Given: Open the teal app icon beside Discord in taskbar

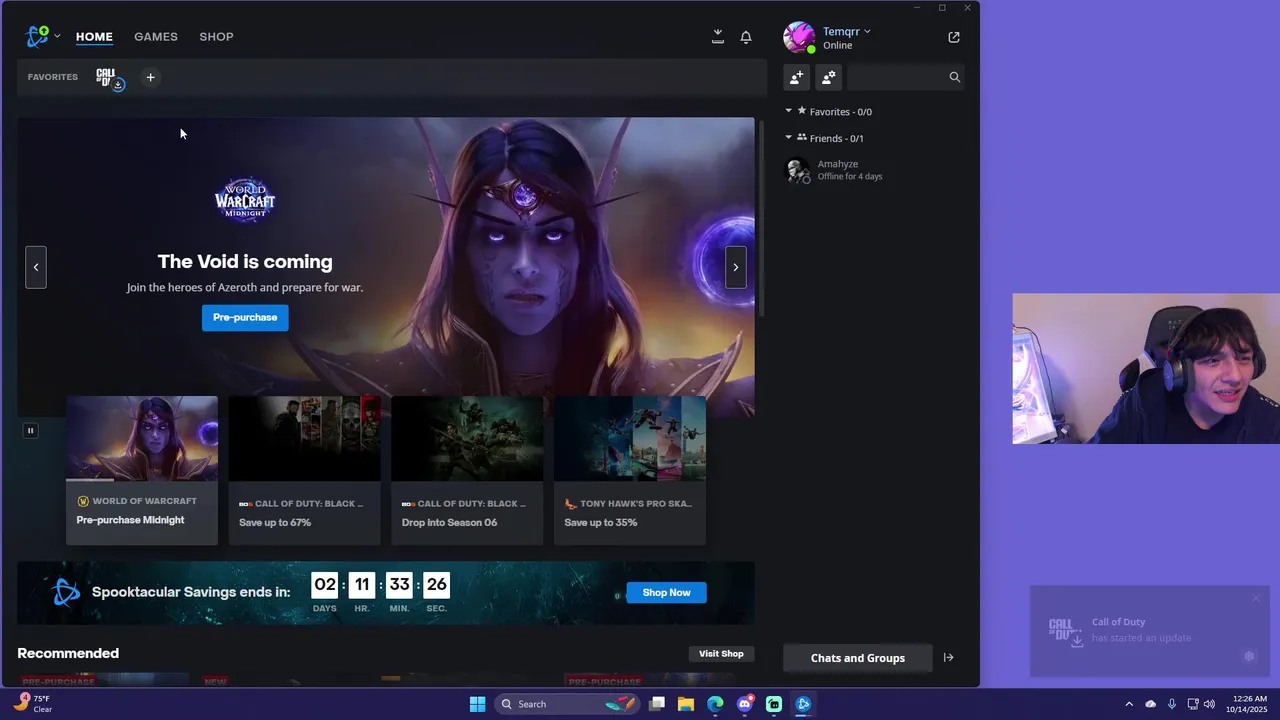Looking at the screenshot, I should (774, 704).
